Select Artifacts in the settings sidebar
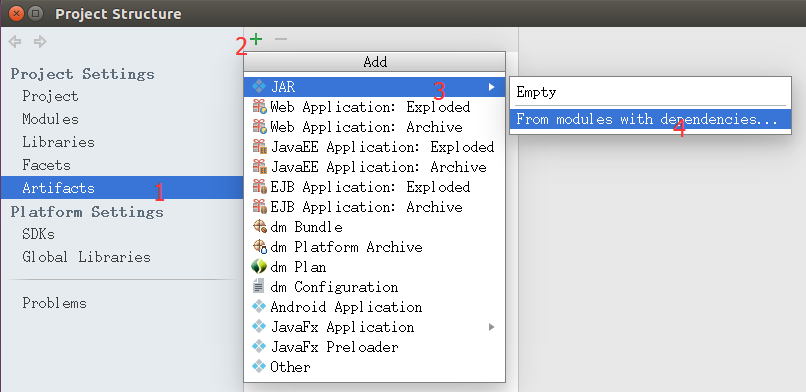The height and width of the screenshot is (392, 806). click(x=122, y=188)
